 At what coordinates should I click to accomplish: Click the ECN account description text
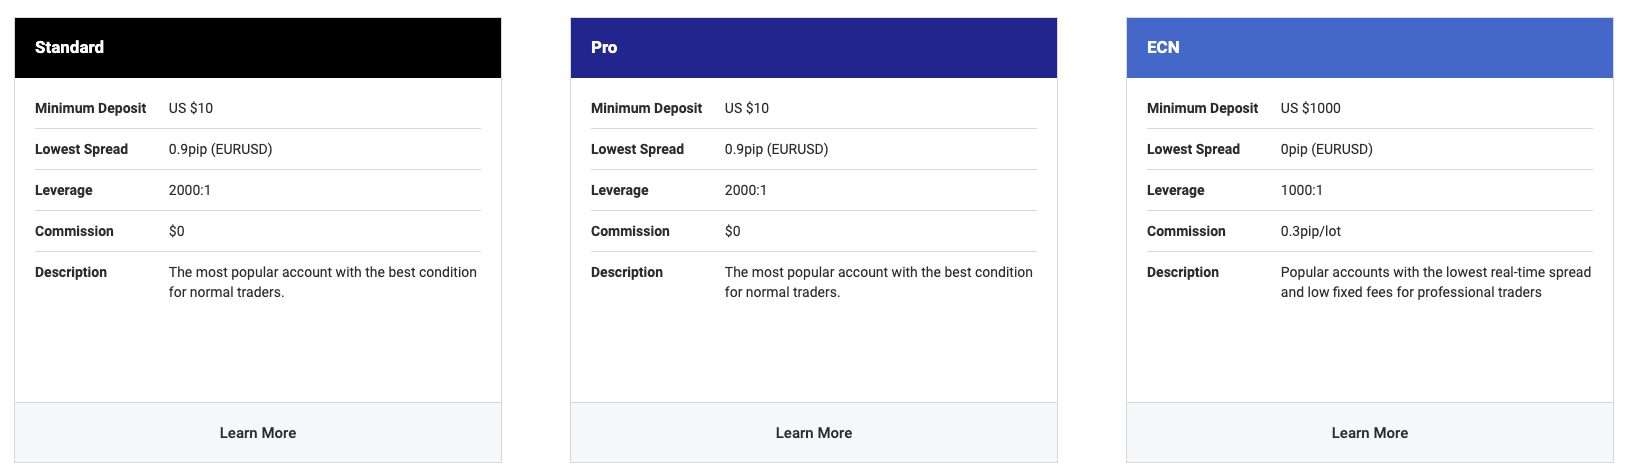pos(1436,282)
